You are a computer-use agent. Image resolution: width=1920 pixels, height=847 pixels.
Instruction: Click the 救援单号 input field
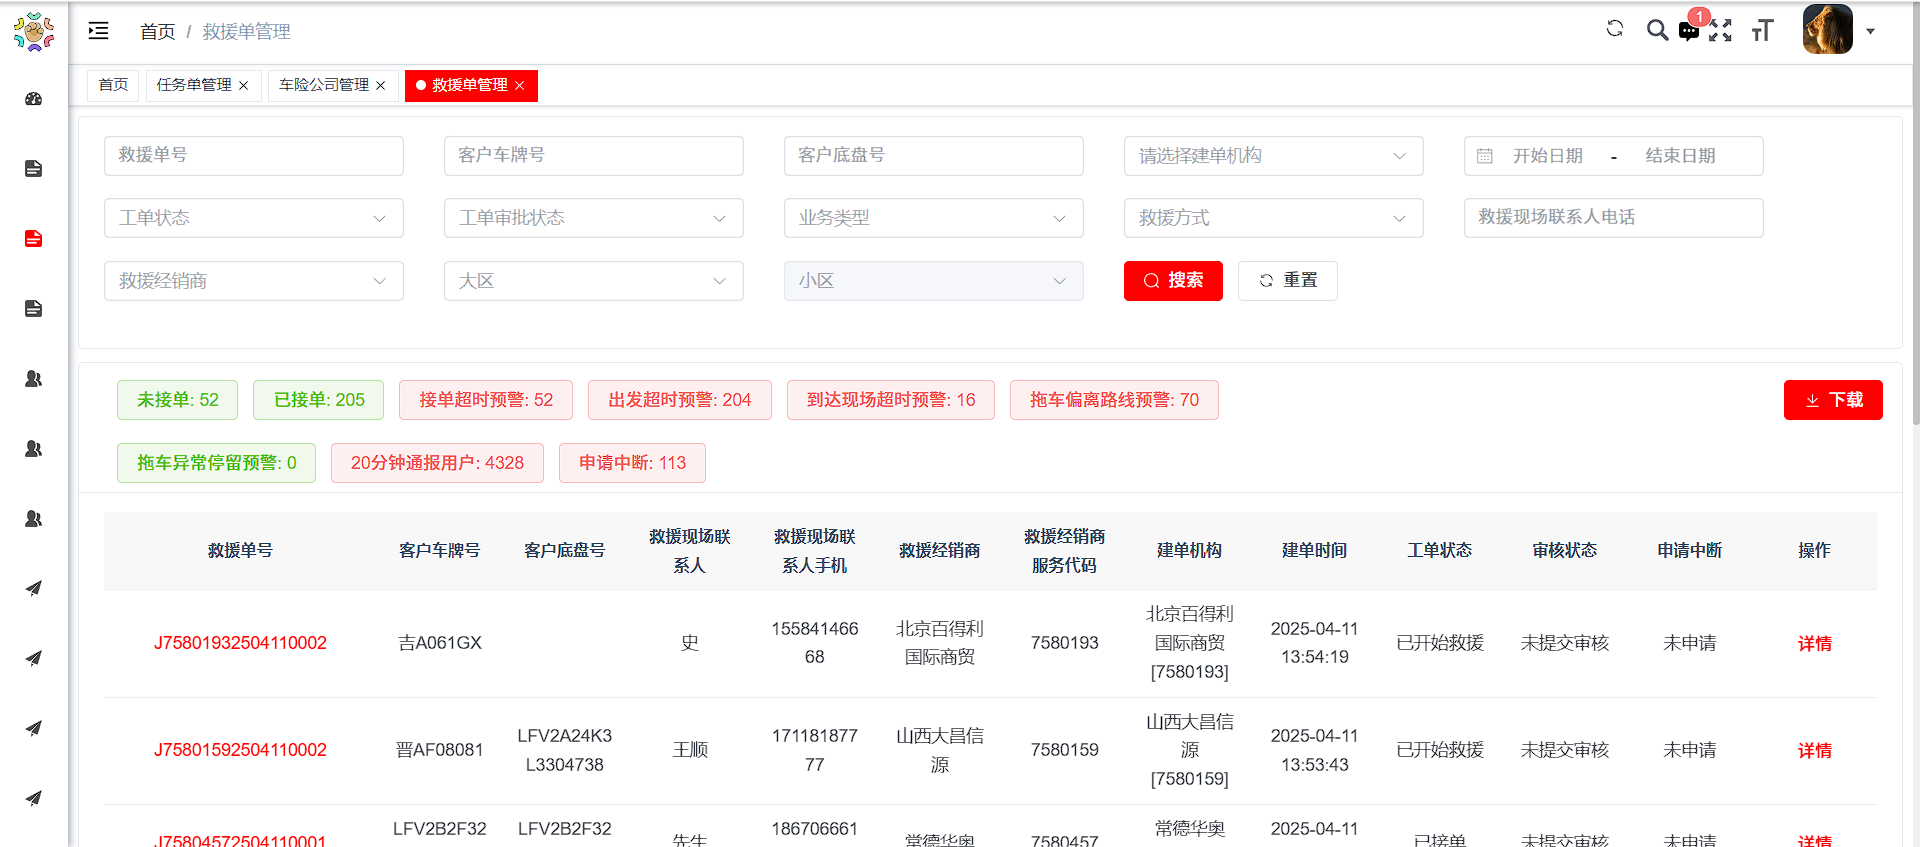pos(253,156)
